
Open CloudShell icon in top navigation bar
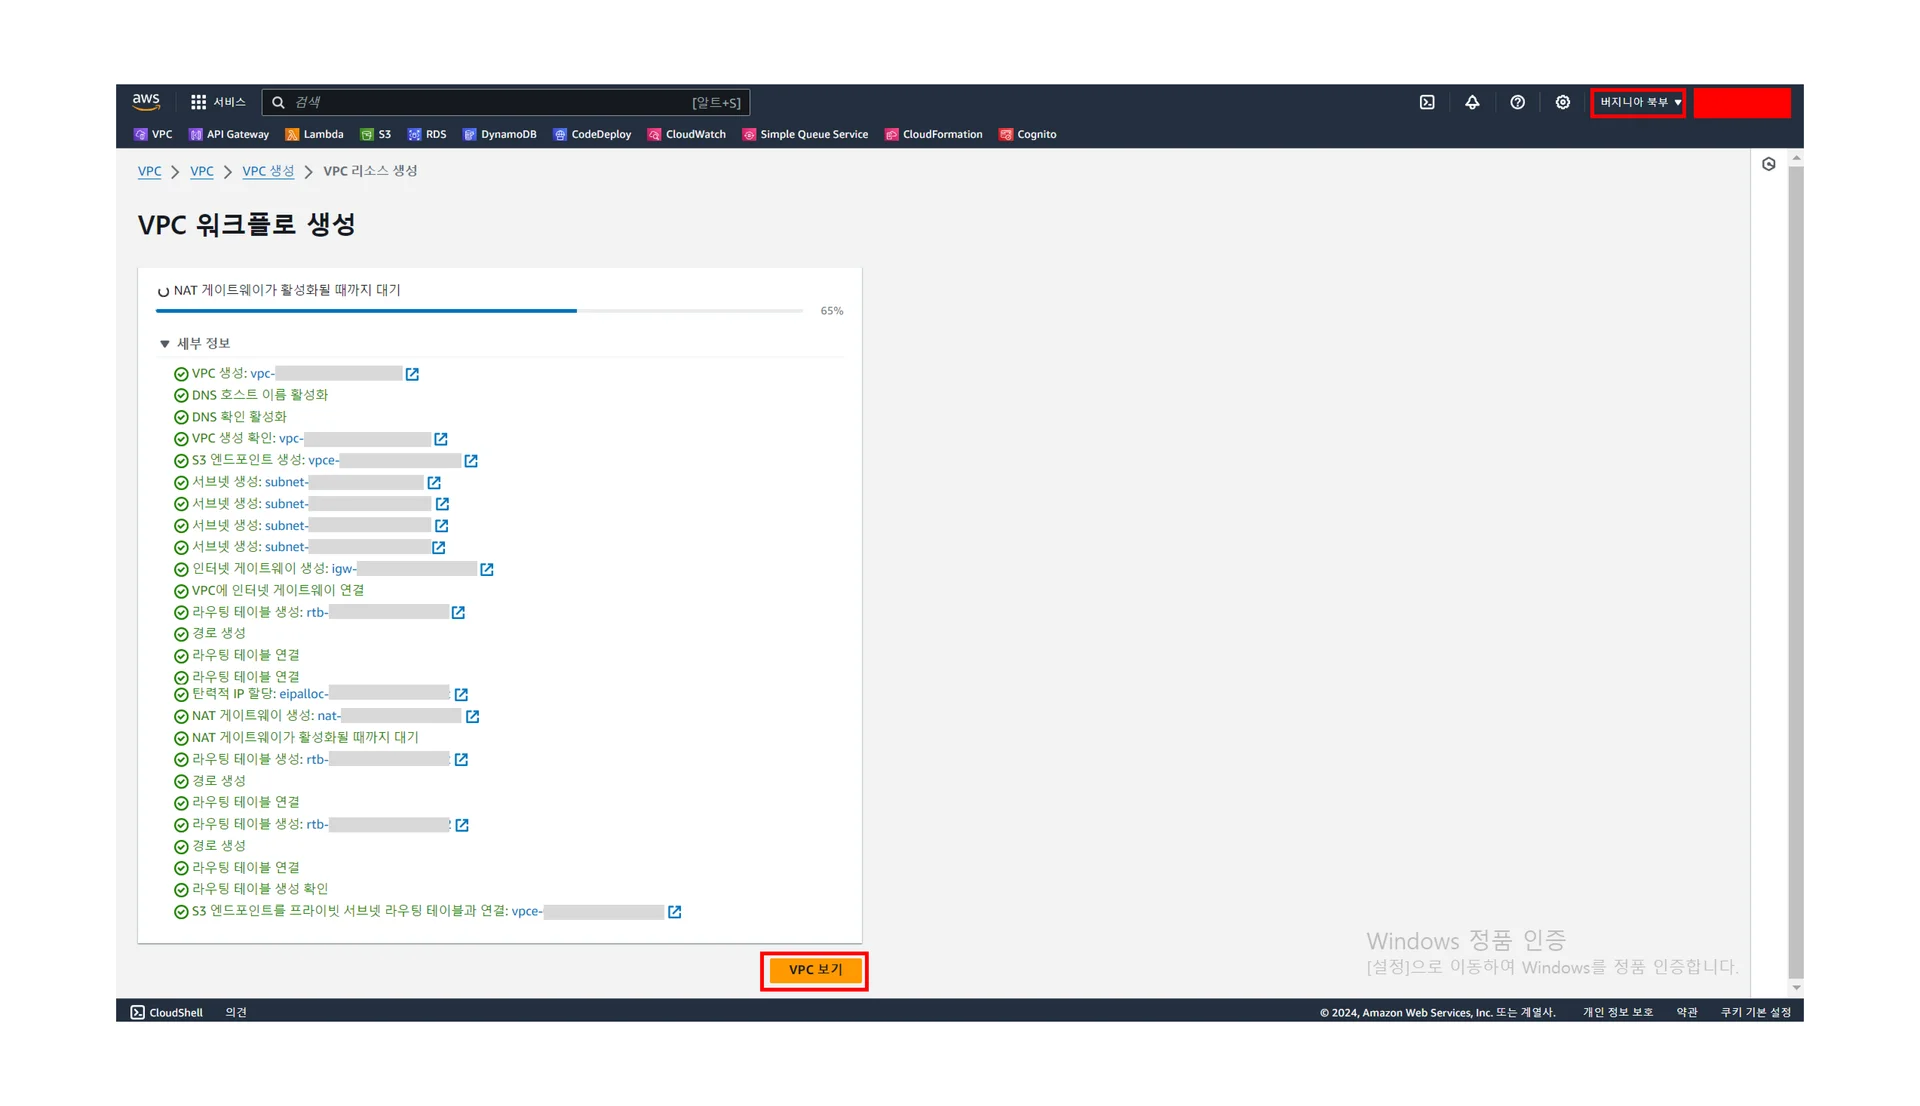click(1427, 102)
